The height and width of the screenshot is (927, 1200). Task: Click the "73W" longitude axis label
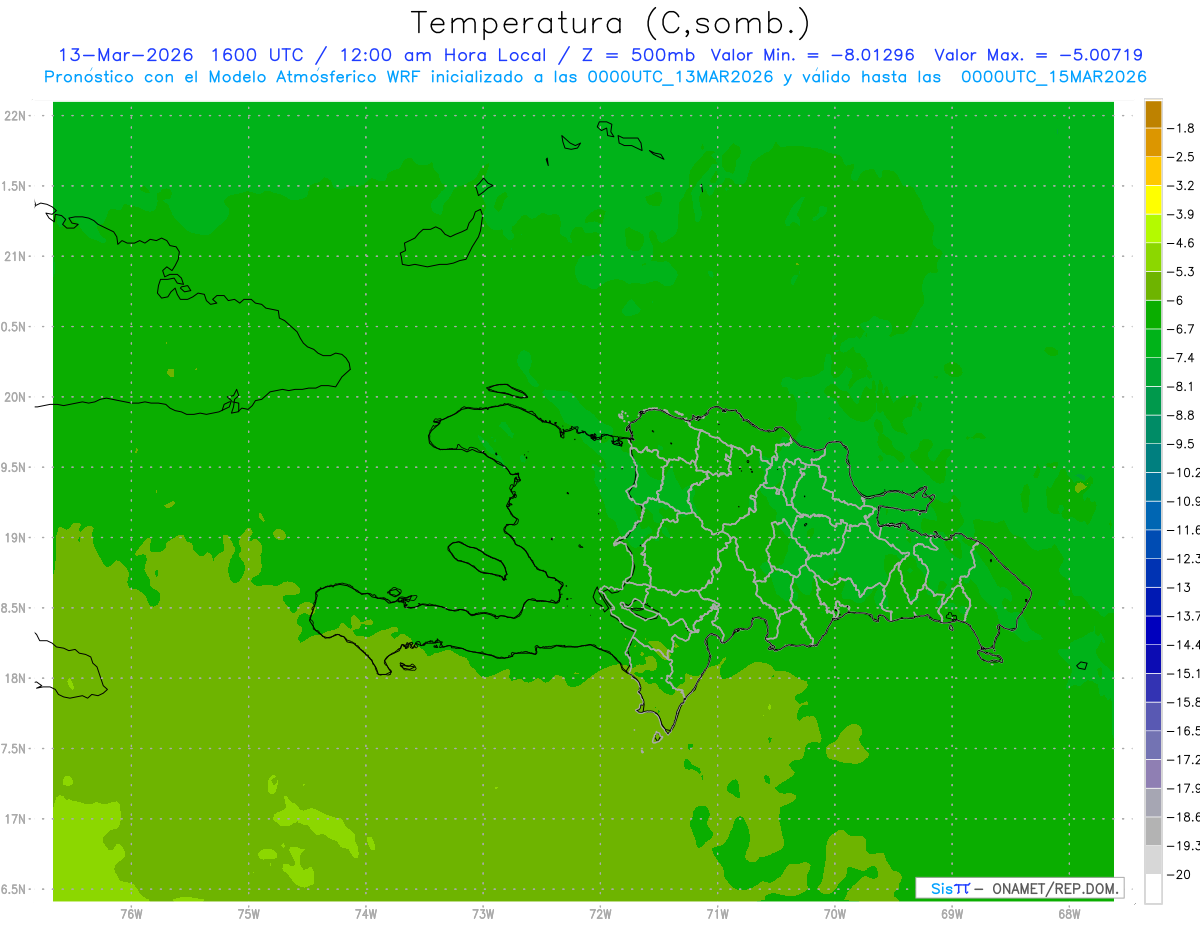point(483,912)
